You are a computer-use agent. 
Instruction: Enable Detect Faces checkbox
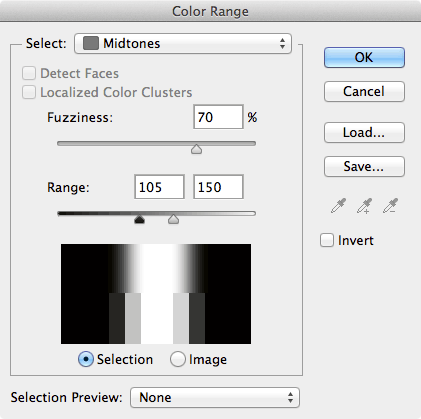tap(29, 73)
